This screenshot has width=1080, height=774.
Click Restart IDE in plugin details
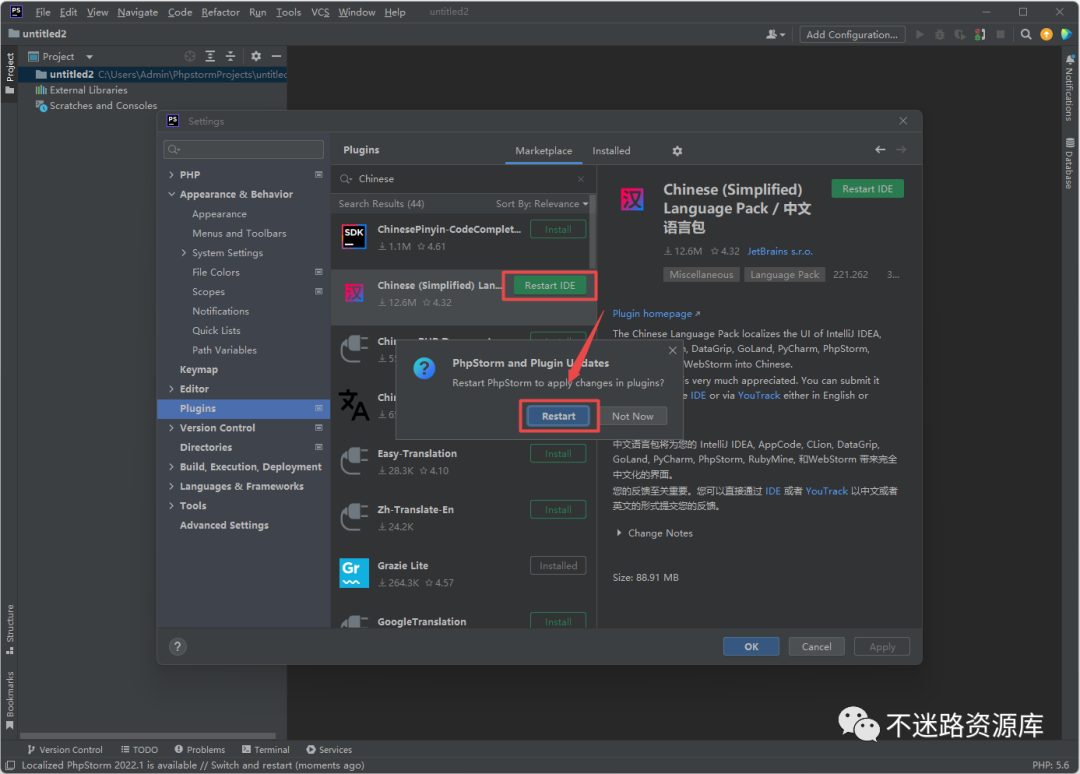867,189
